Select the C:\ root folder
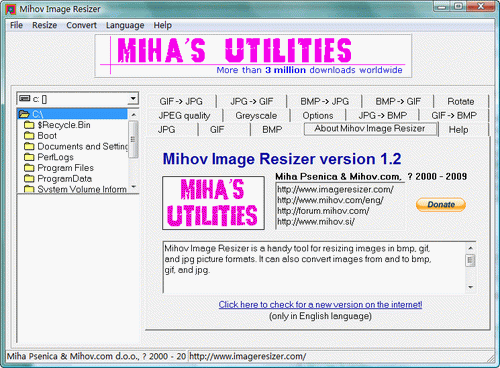Image resolution: width=500 pixels, height=368 pixels. coord(72,114)
